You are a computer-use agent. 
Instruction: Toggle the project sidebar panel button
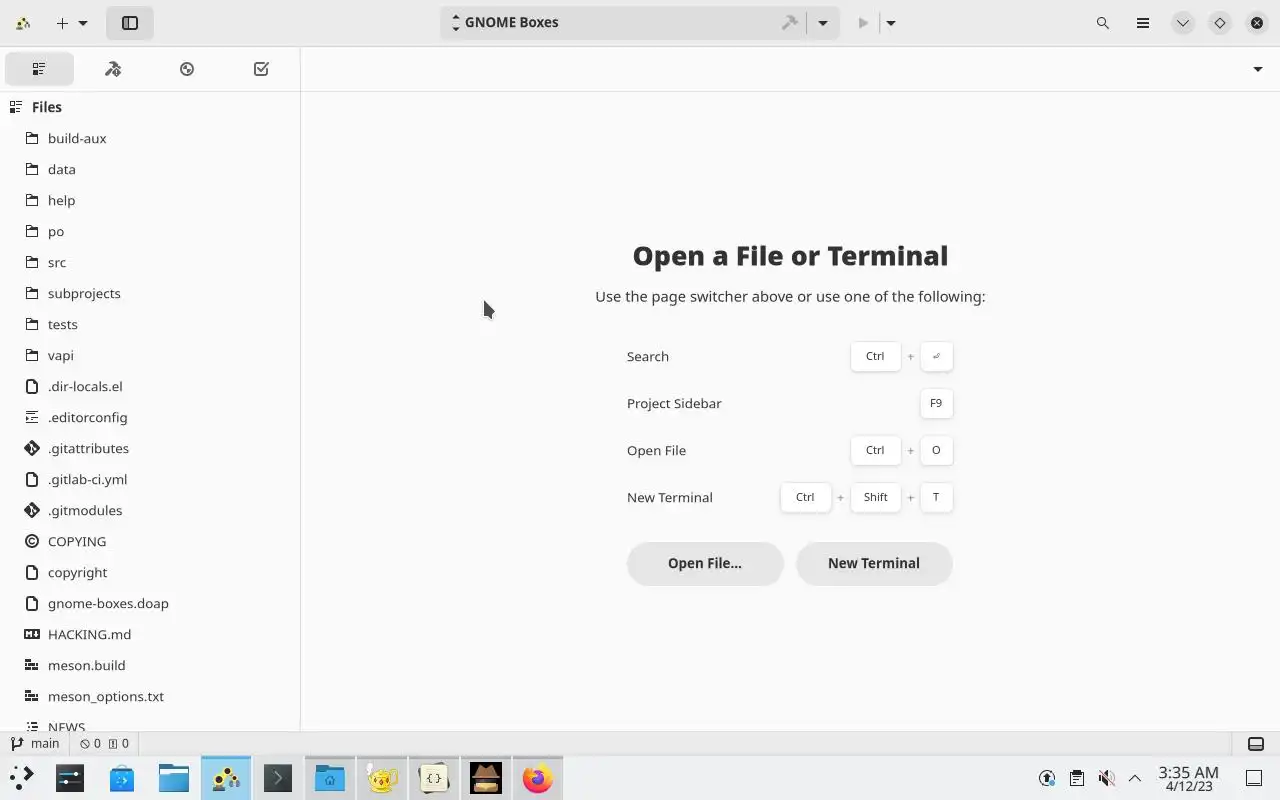click(129, 23)
